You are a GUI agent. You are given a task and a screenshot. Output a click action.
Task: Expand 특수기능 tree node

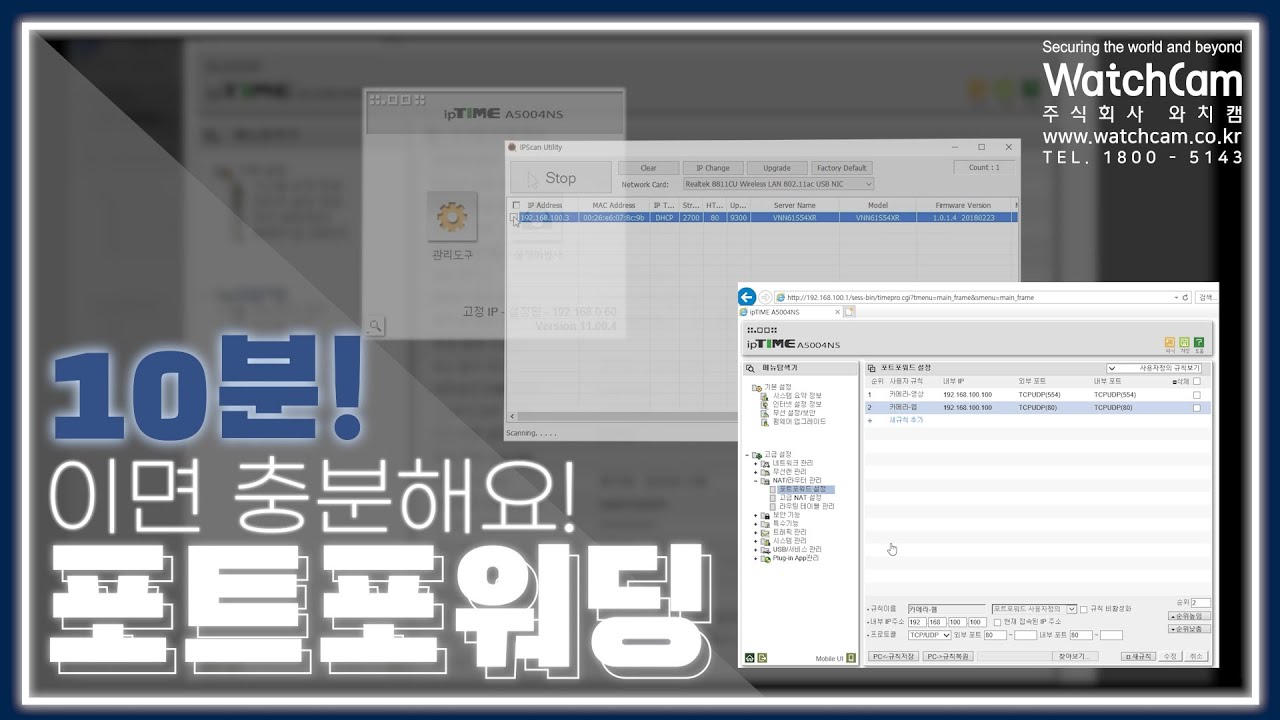click(x=755, y=523)
